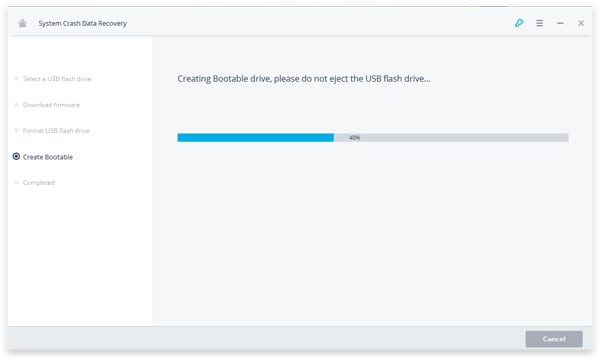Screen dimensions: 600x360
Task: Click the bullet beside Select a USB flash drive
Action: [16, 78]
